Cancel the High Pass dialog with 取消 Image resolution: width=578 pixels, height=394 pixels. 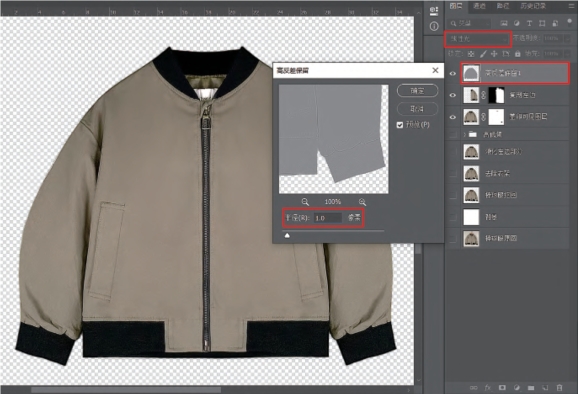417,109
